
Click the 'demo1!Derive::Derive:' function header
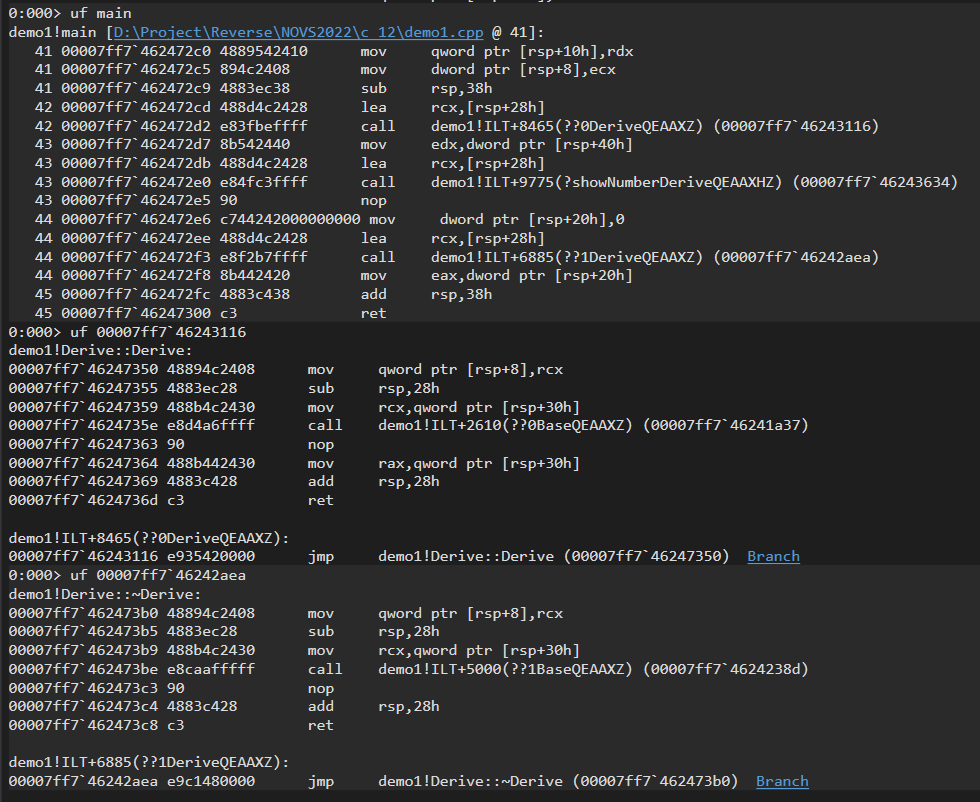pyautogui.click(x=101, y=351)
